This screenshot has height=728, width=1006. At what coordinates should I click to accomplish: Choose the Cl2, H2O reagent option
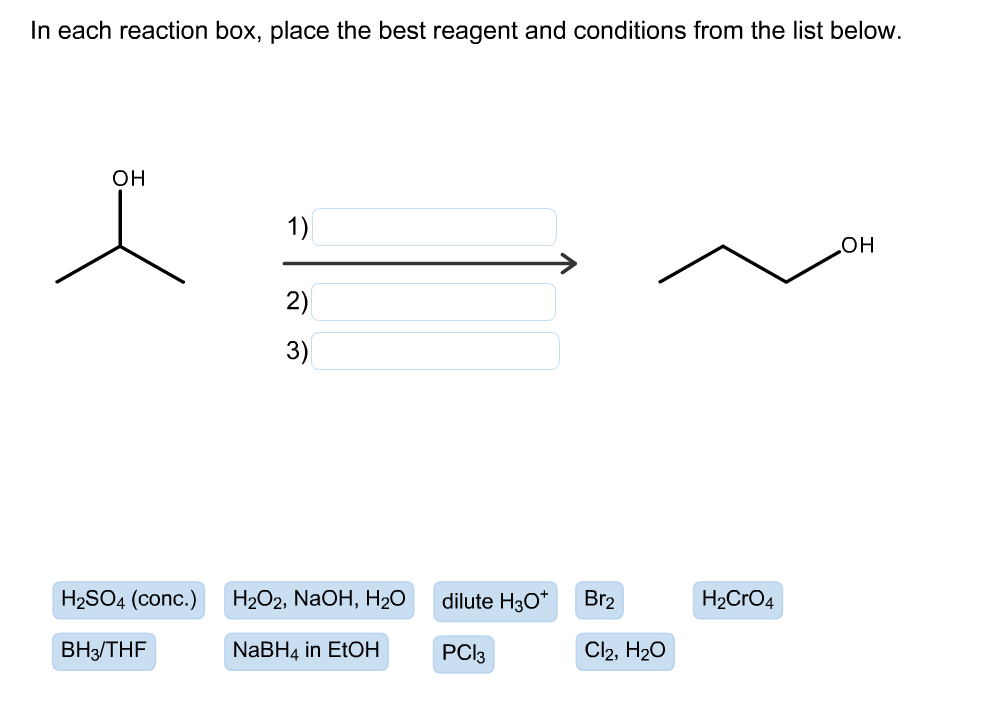[624, 650]
